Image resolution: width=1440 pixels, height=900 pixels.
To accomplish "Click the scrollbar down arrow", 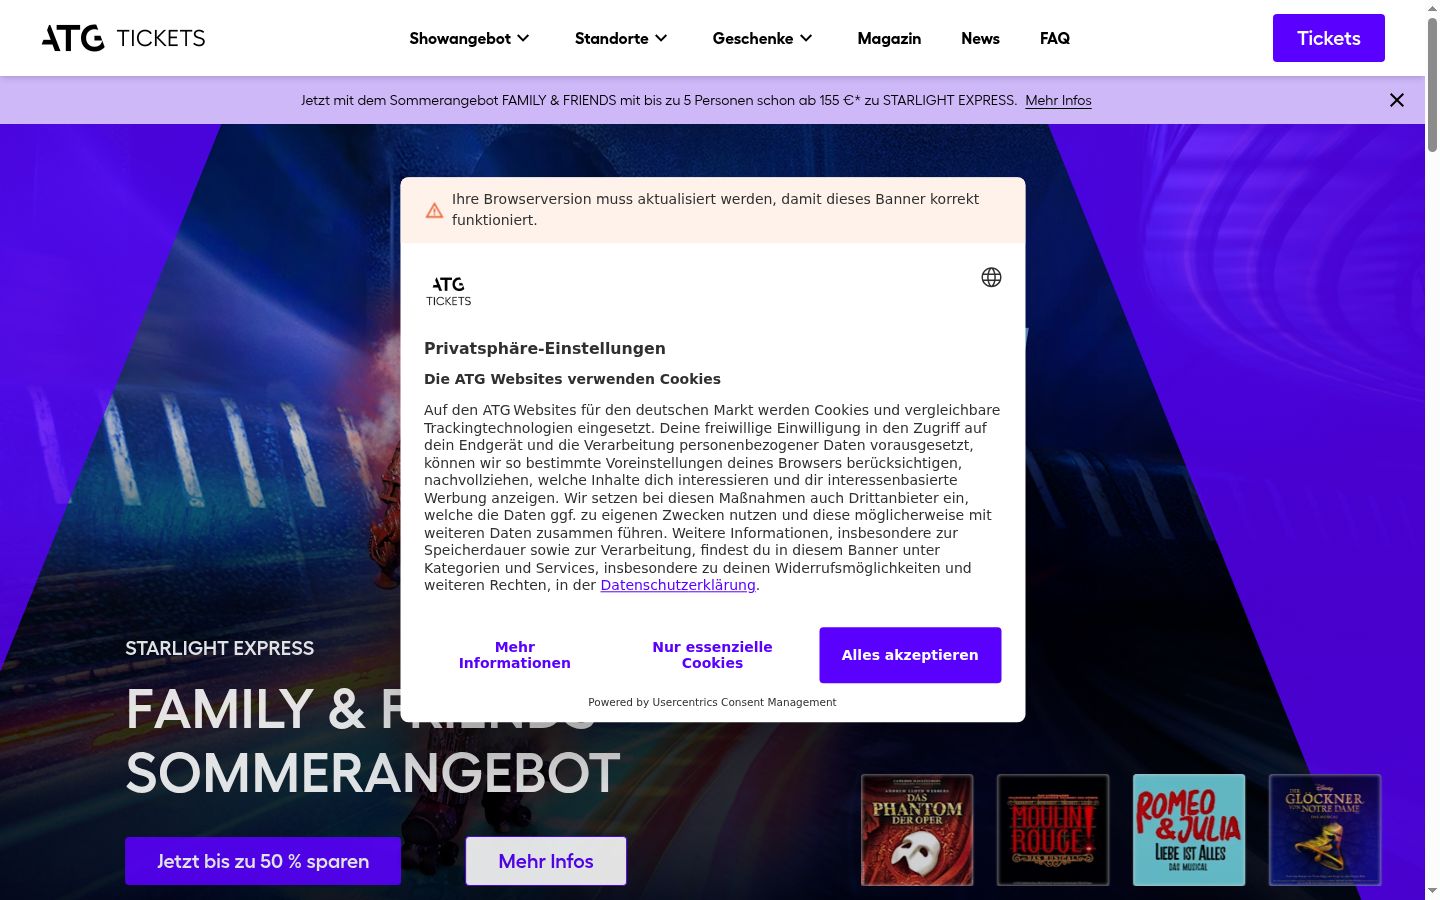I will click(x=1432, y=891).
